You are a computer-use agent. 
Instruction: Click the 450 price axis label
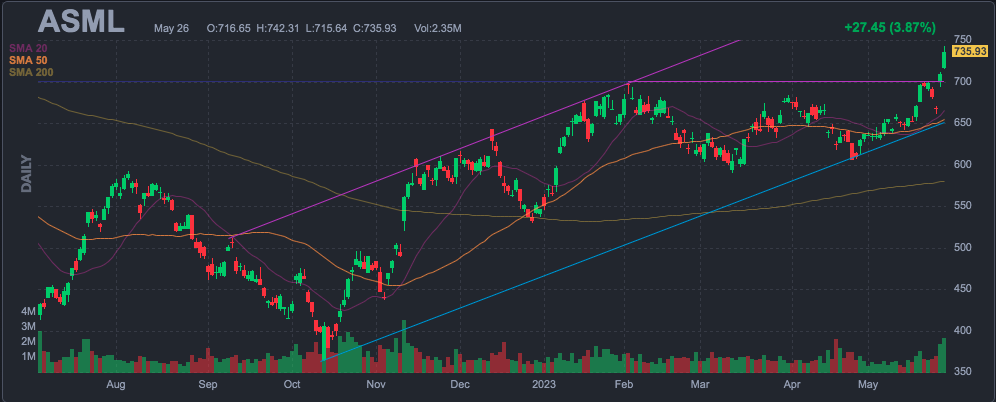point(963,289)
